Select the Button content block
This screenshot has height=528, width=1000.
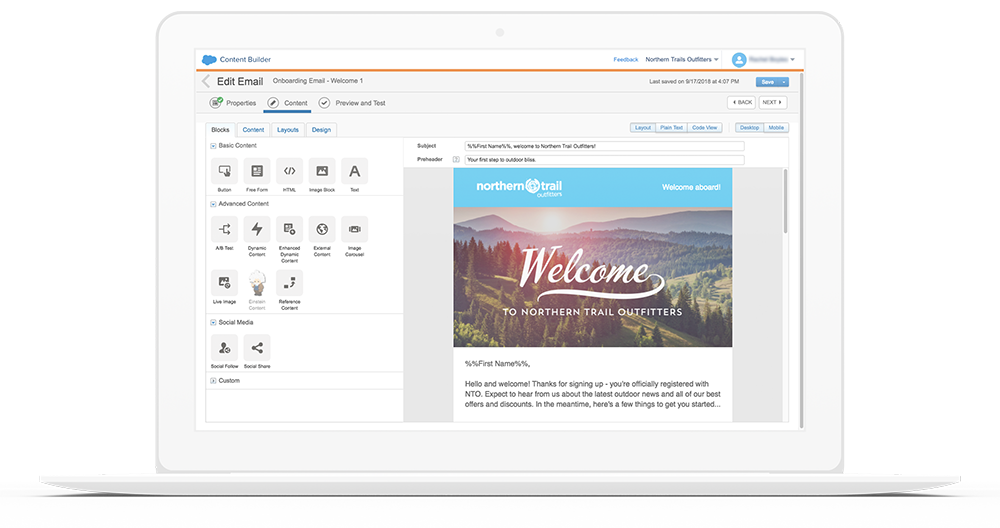pos(224,171)
